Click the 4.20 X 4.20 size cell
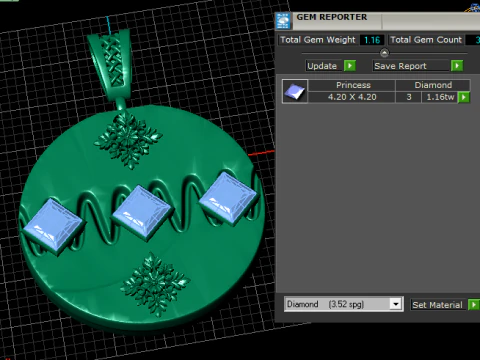Image resolution: width=480 pixels, height=360 pixels. (x=352, y=97)
